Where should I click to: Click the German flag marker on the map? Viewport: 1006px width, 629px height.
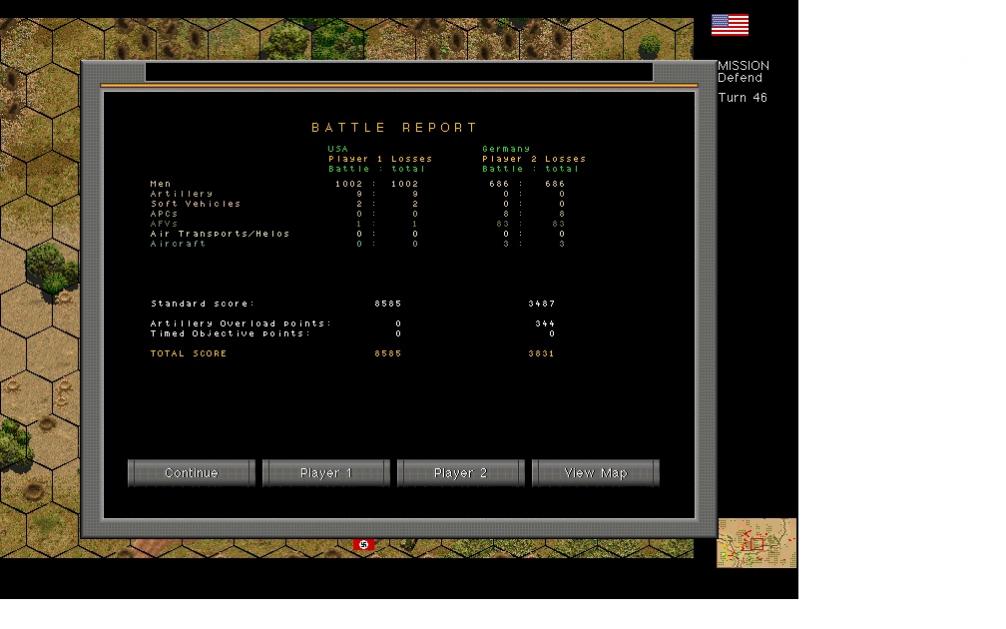click(x=364, y=545)
